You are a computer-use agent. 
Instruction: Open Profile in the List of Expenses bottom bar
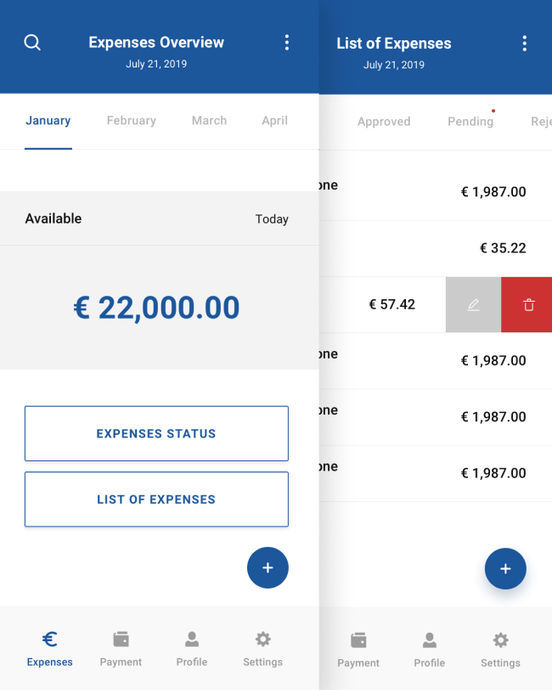point(429,650)
